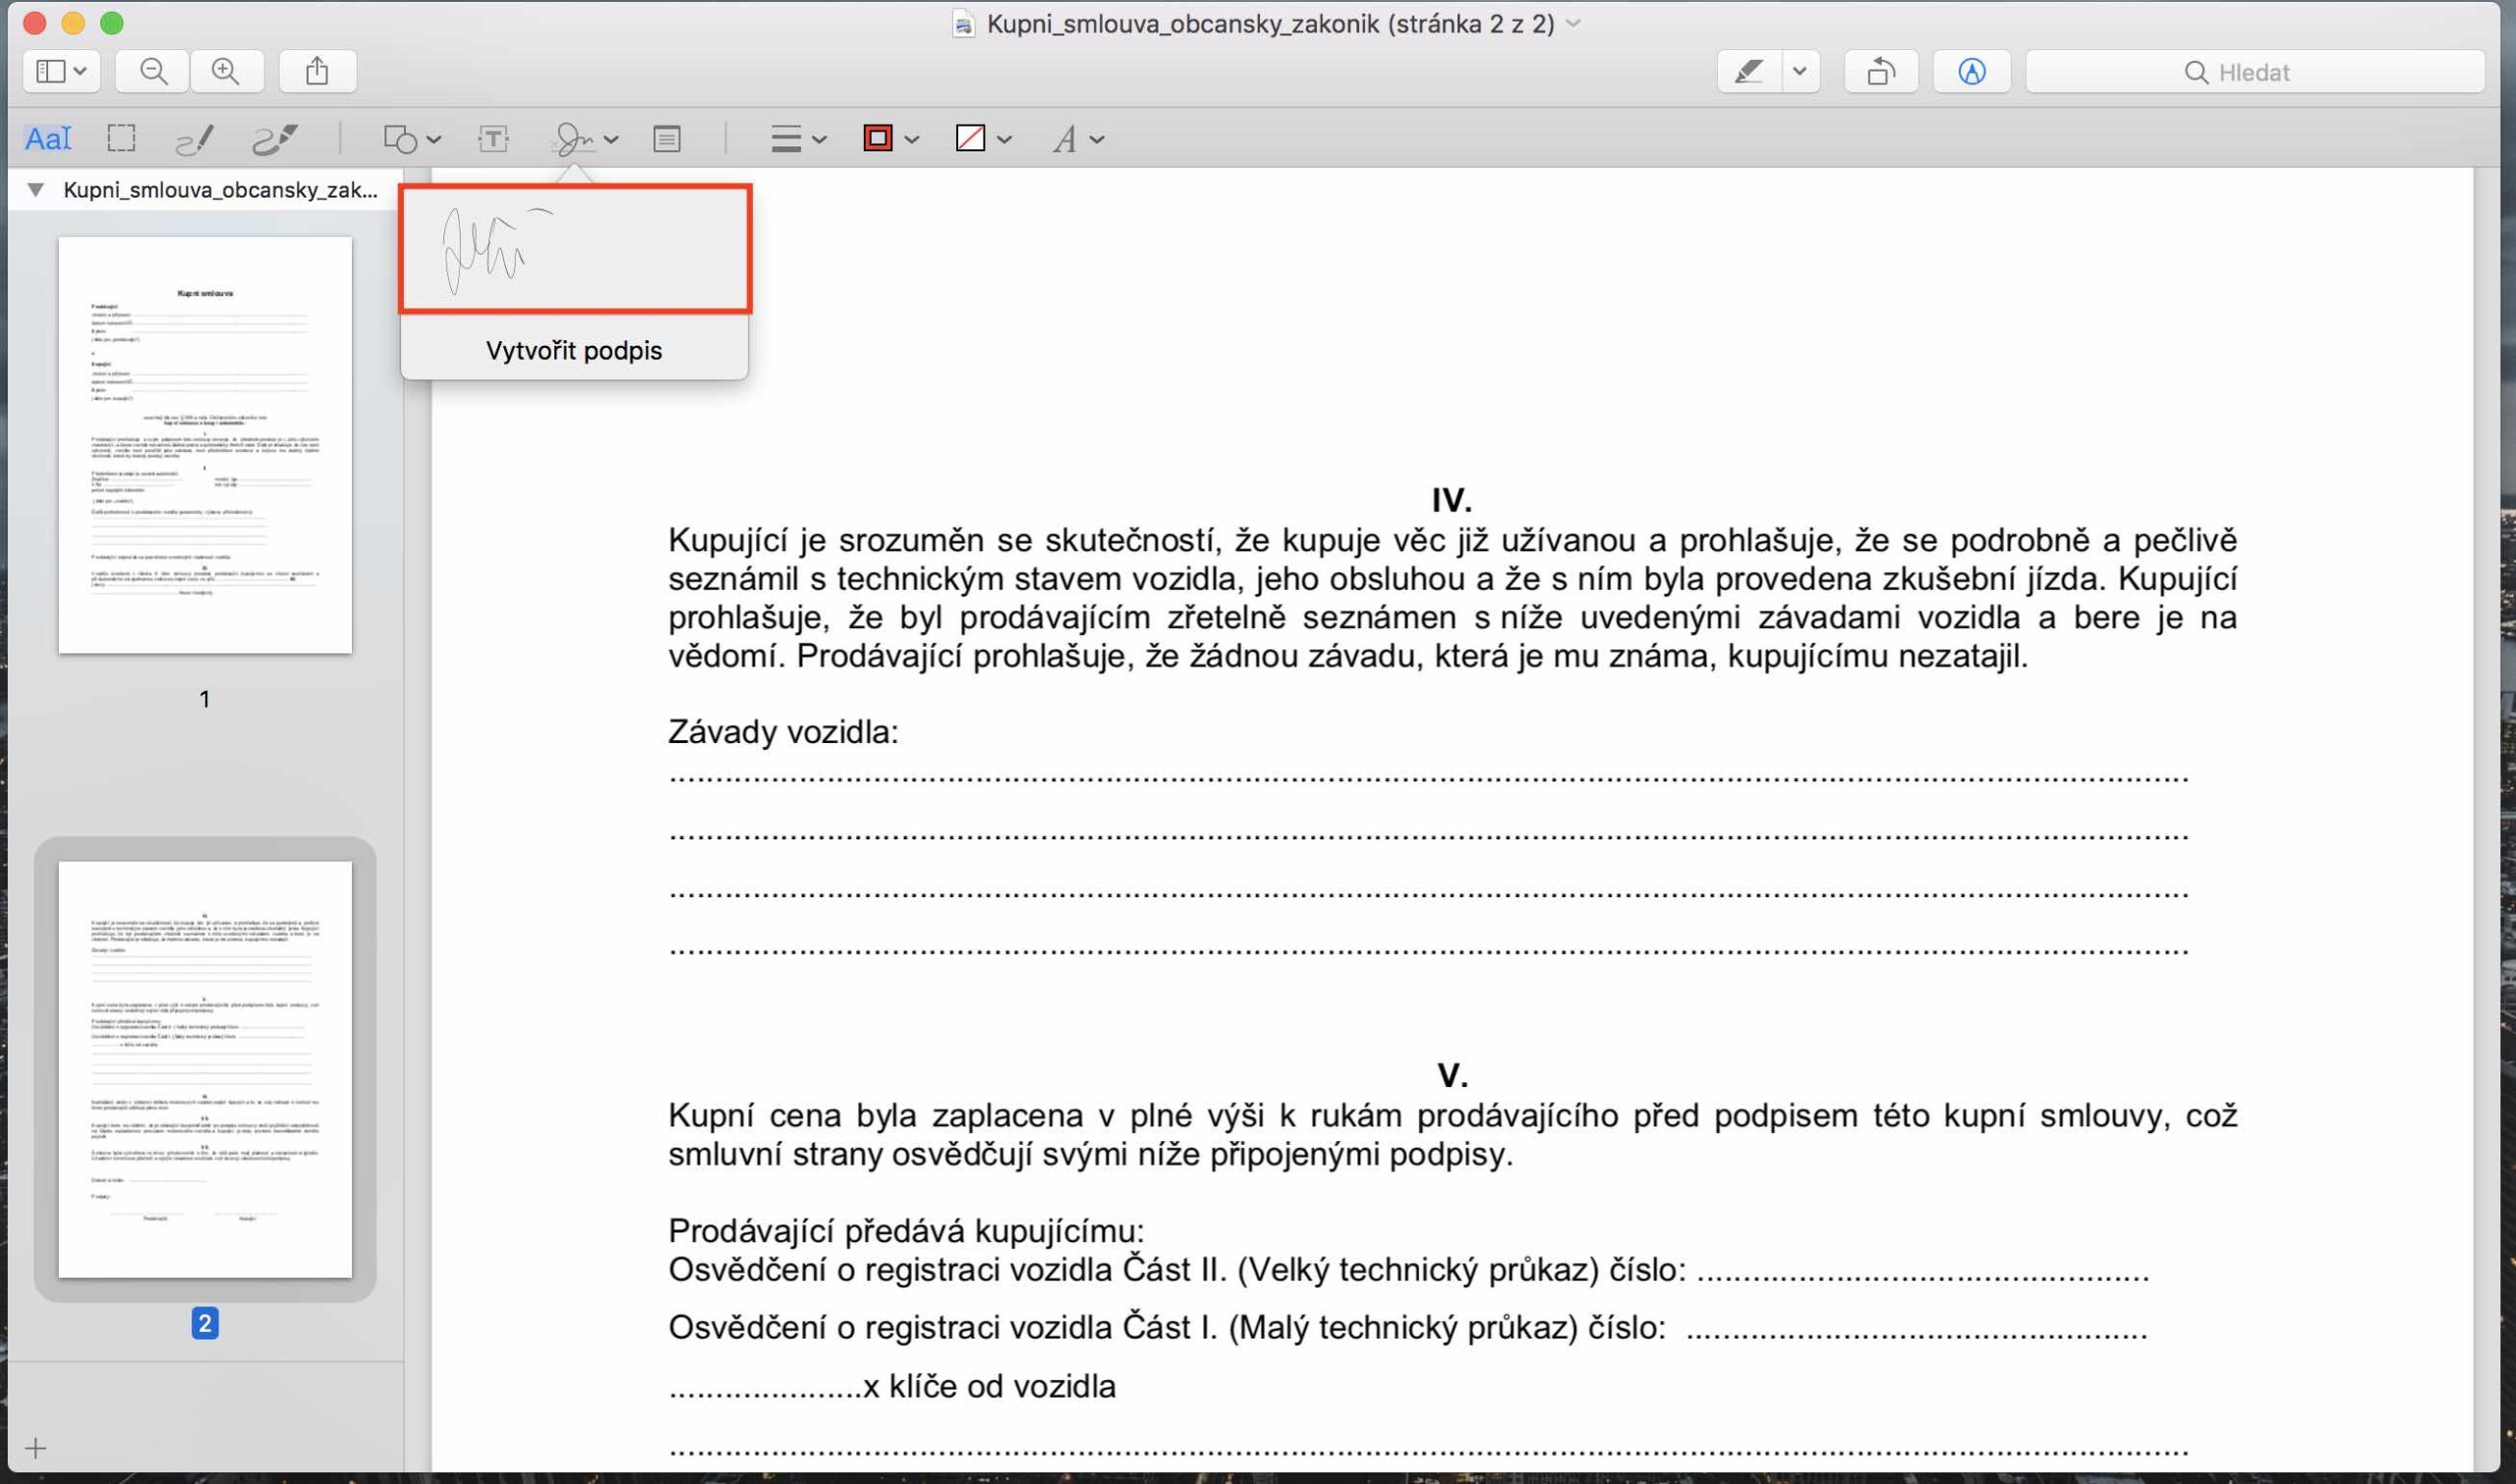Click Vytvořit podpis
Viewport: 2516px width, 1484px height.
coord(574,351)
